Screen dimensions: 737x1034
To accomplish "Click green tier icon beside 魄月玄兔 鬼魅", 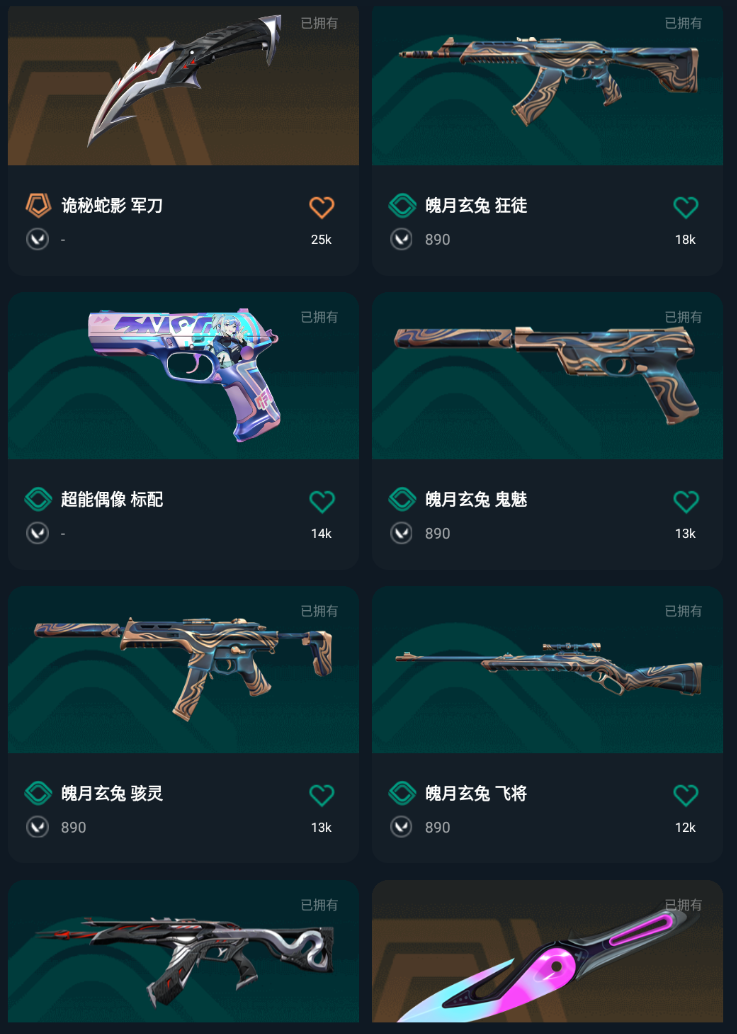I will click(402, 499).
